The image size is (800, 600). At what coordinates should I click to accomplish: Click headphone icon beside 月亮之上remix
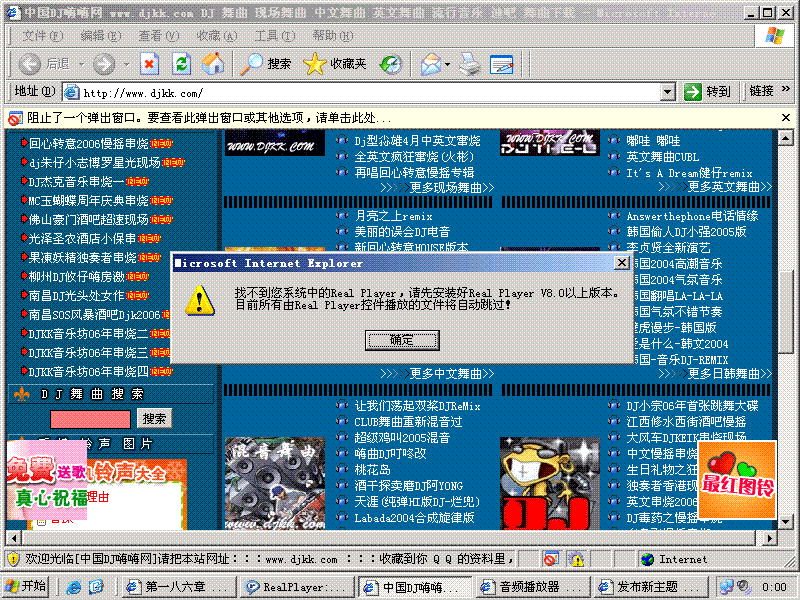tap(342, 215)
